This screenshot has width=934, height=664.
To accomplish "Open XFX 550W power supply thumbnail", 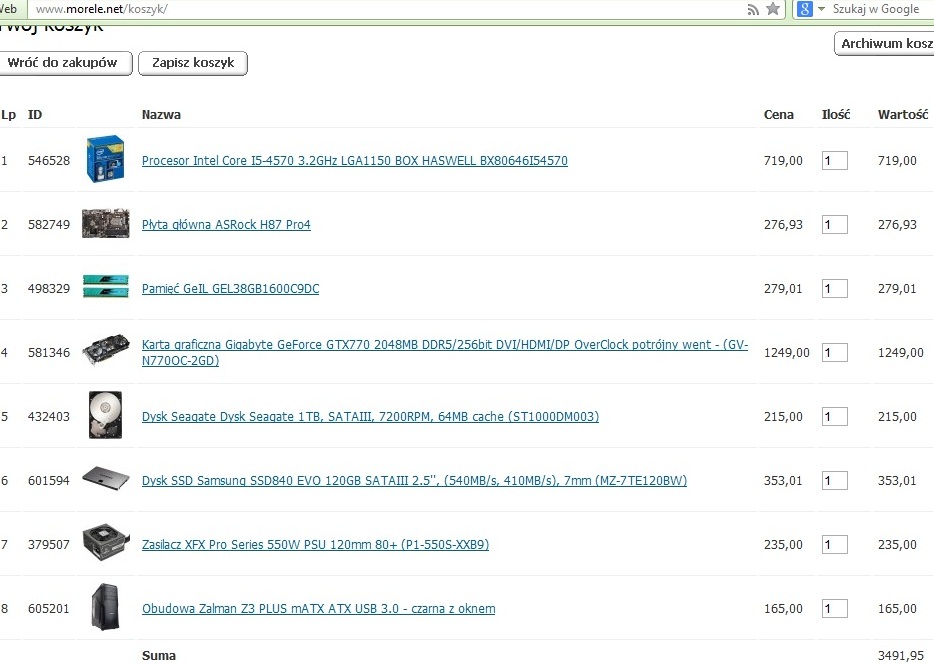I will click(x=105, y=542).
